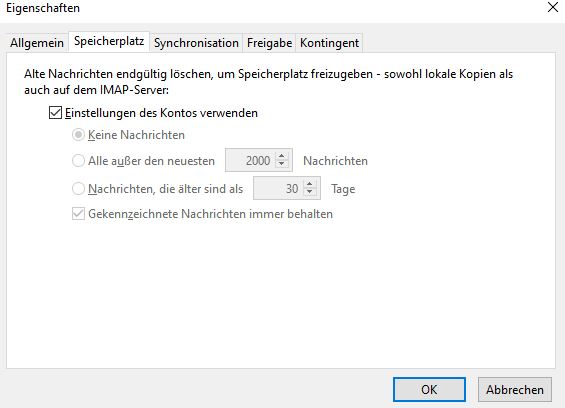Uncheck Einstellungen des Kontos verwenden

pos(55,113)
